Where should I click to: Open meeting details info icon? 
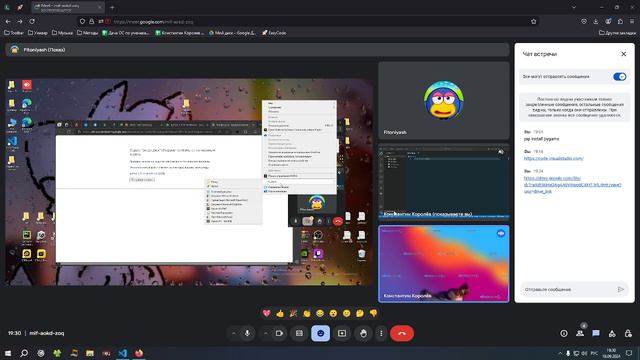[564, 333]
